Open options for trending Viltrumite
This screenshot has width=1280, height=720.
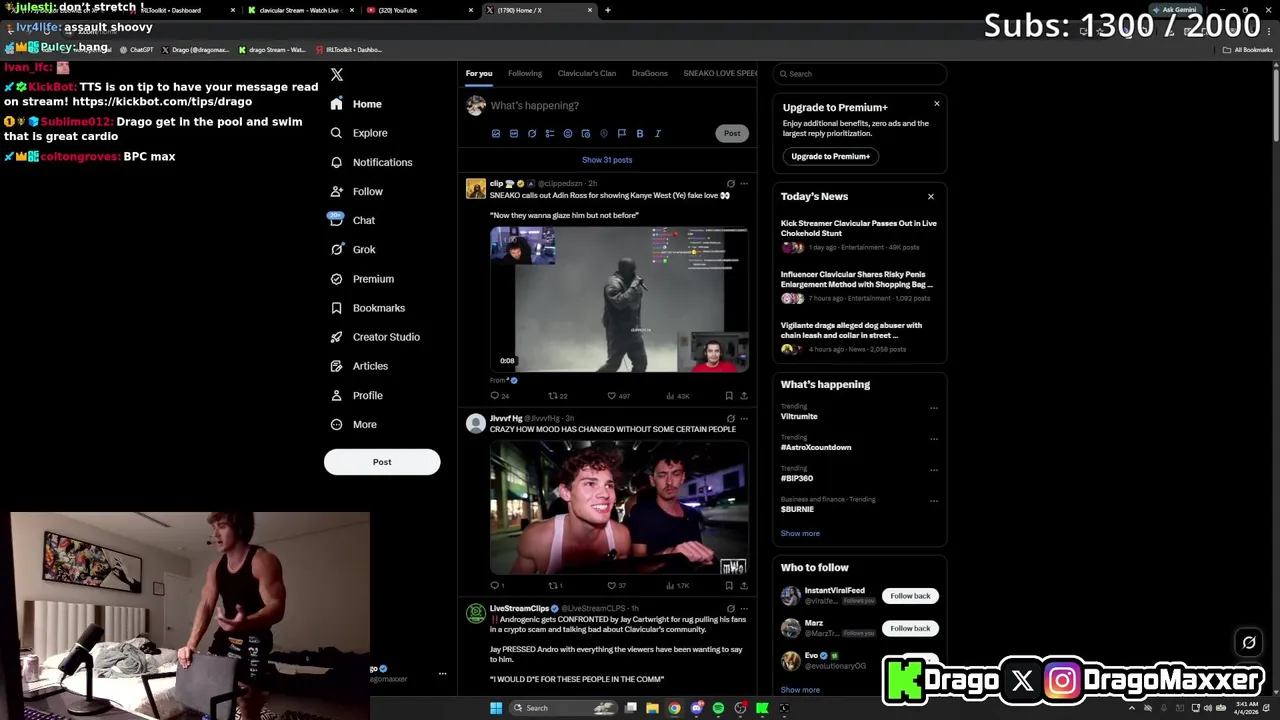[x=934, y=408]
